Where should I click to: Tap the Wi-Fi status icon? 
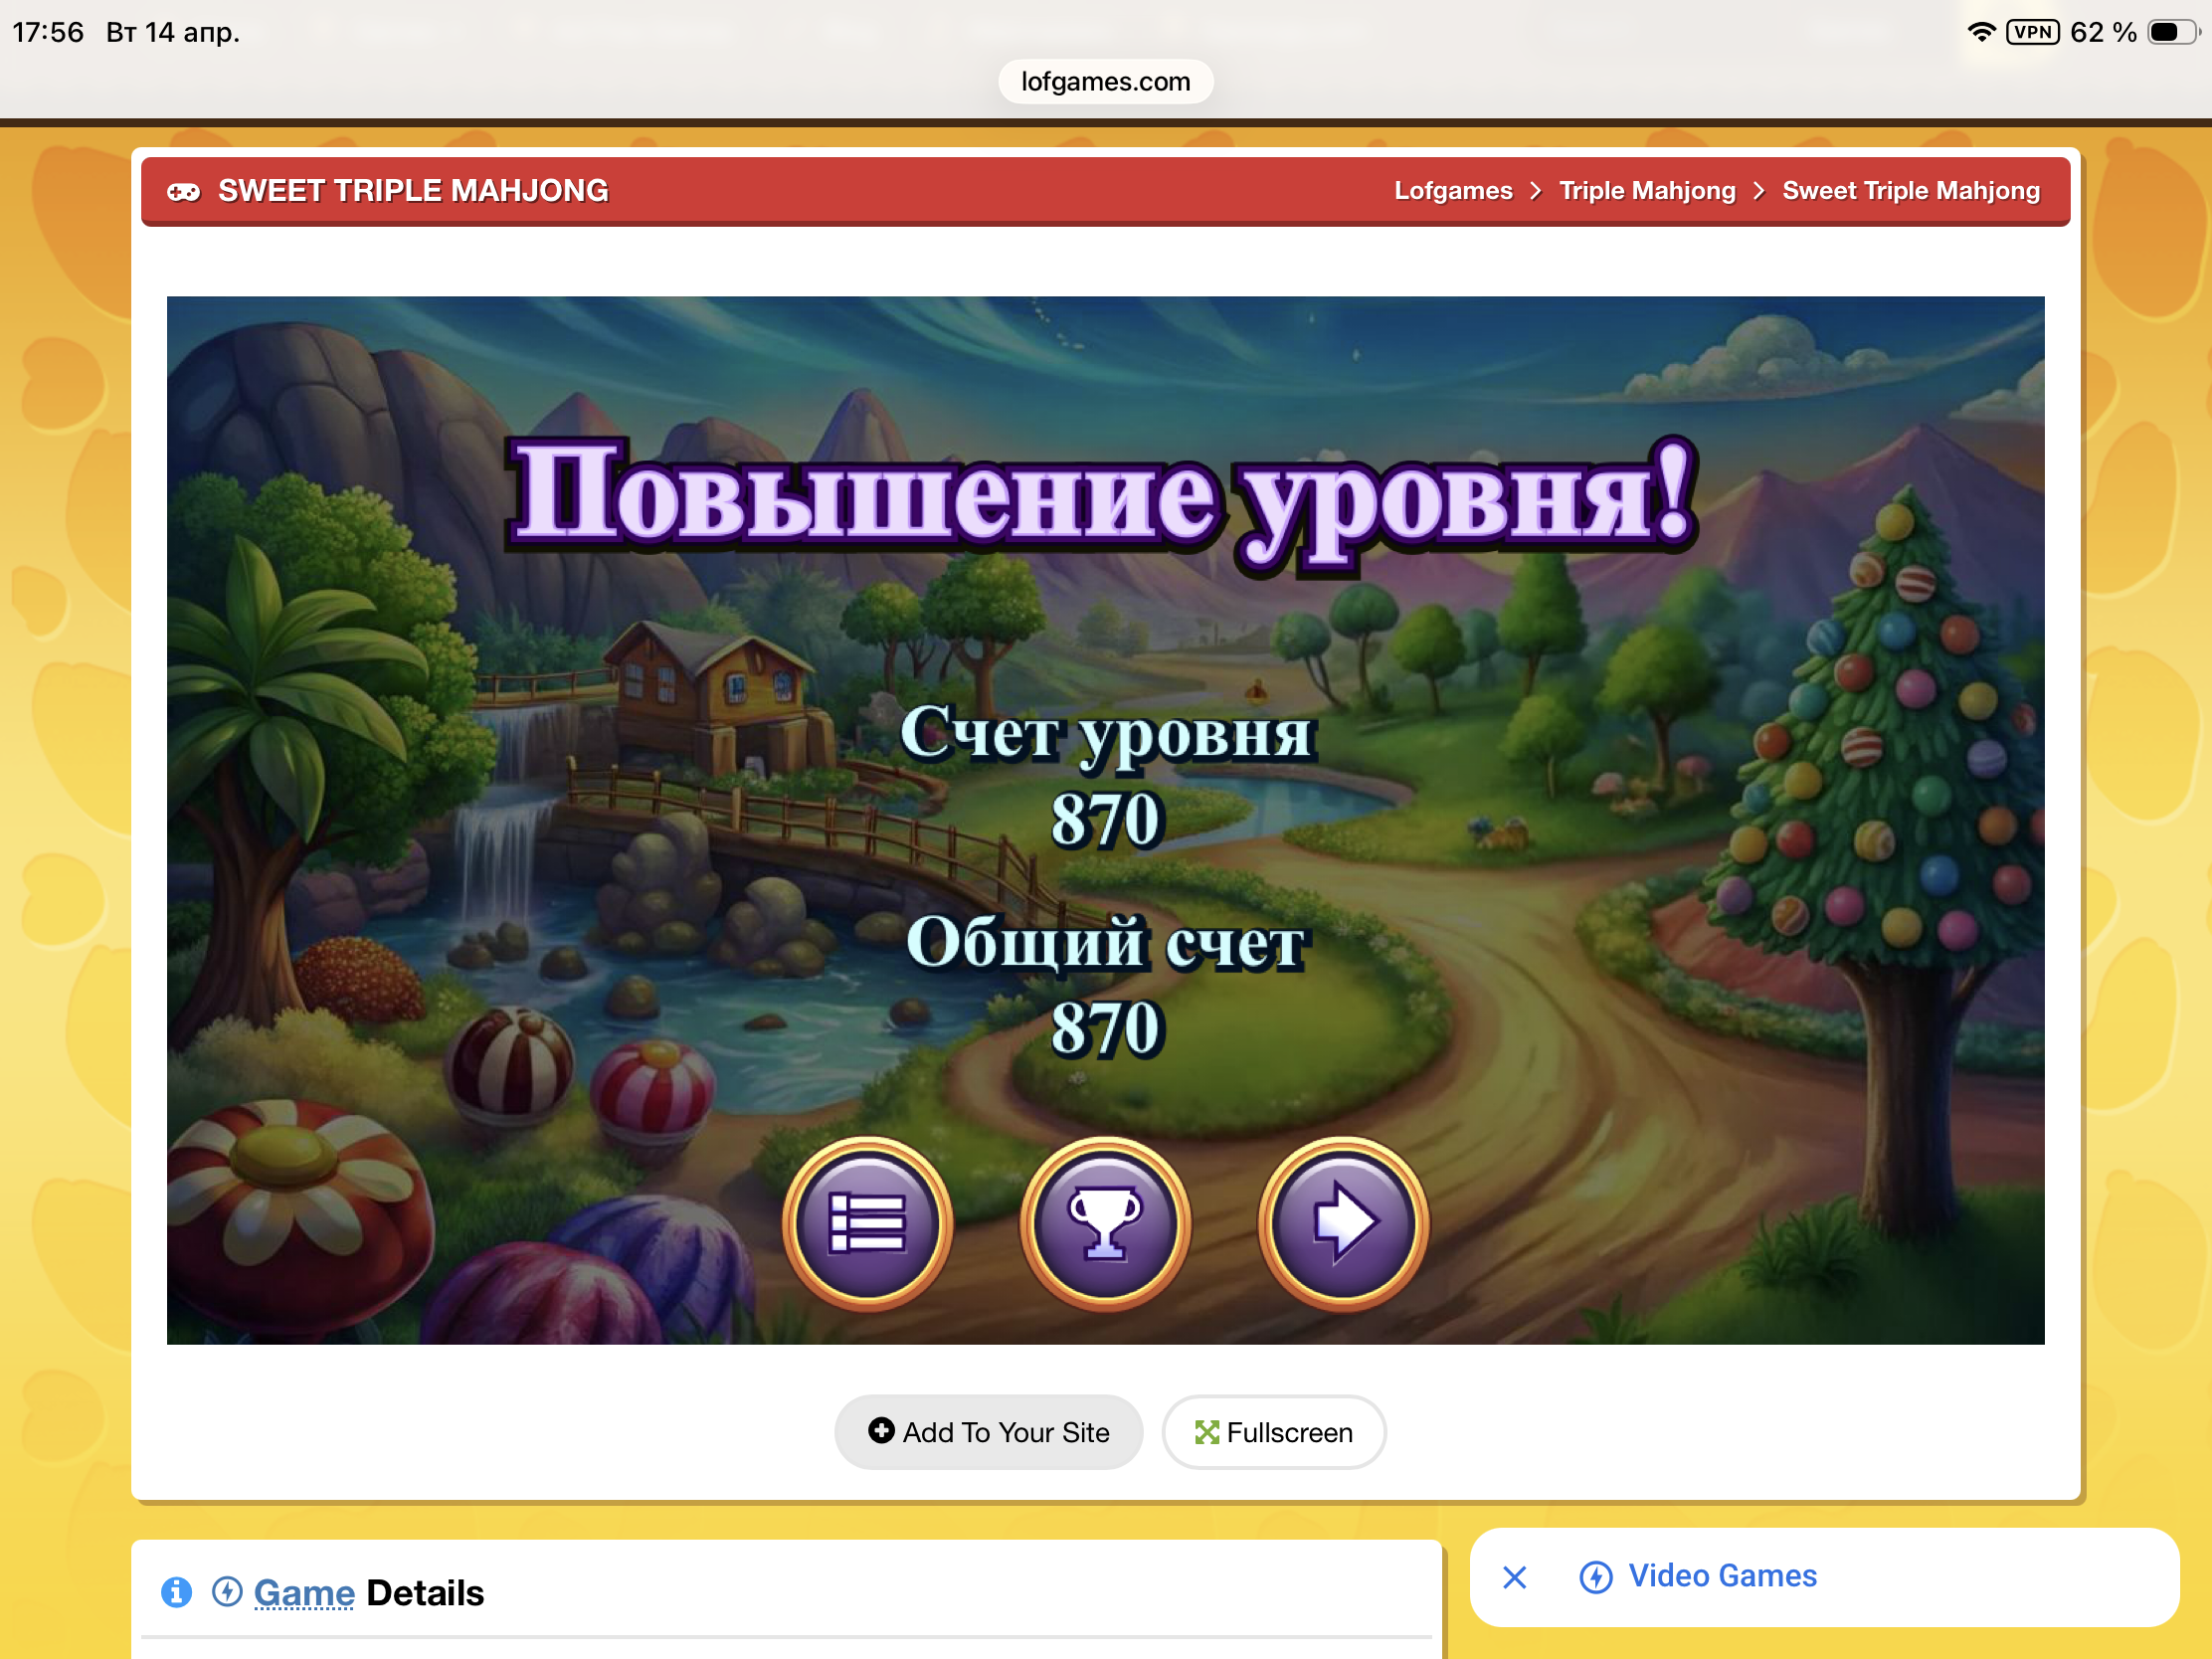1980,32
